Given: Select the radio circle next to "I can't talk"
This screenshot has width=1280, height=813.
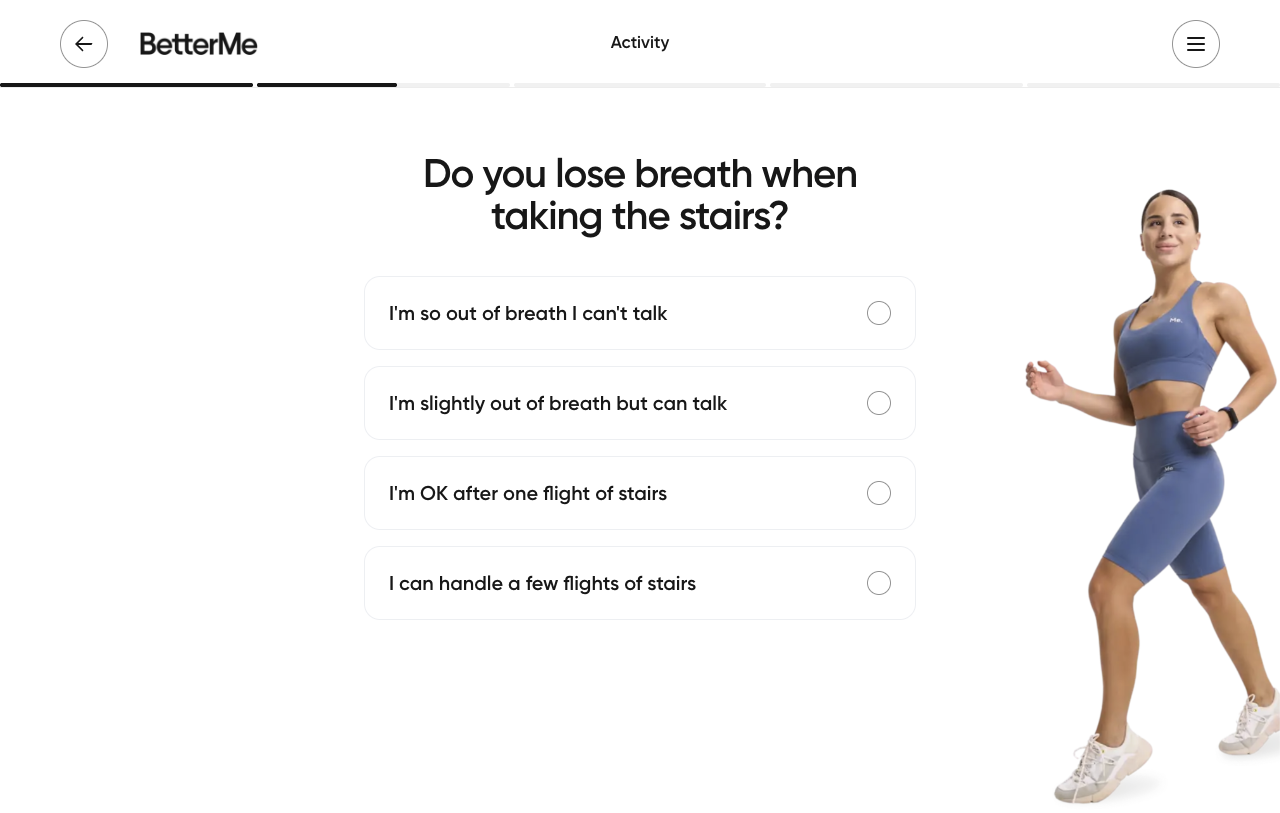Looking at the screenshot, I should click(878, 313).
